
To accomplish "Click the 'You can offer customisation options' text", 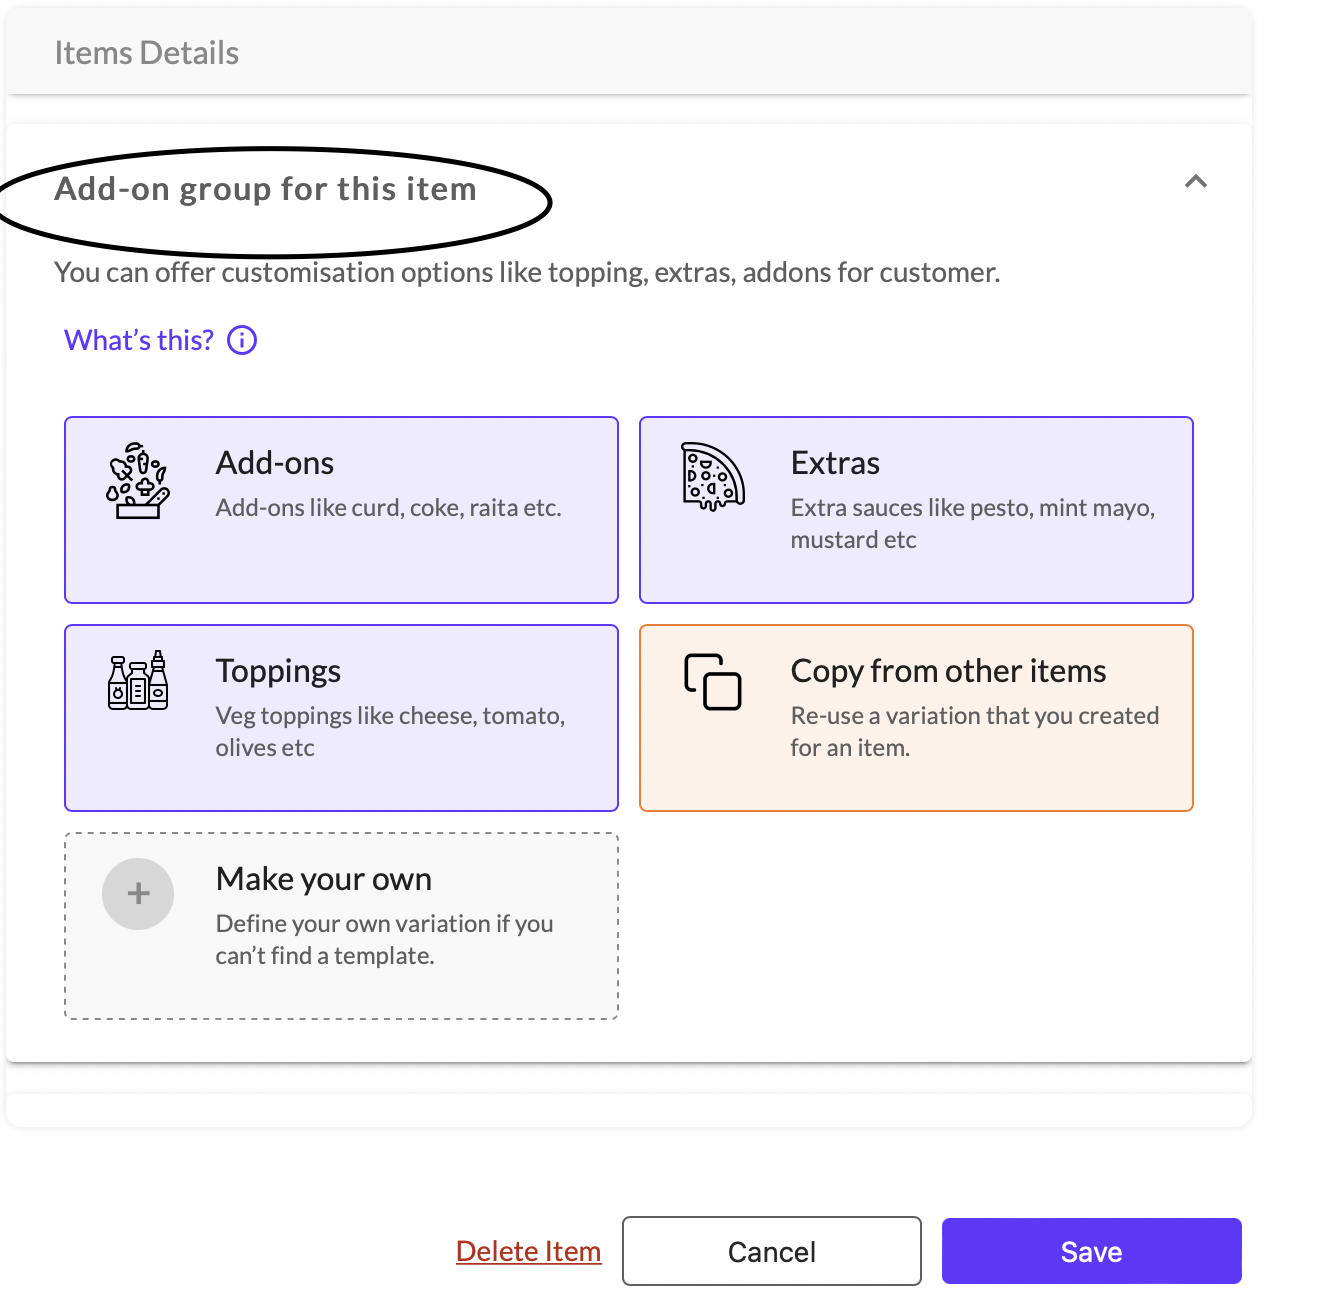I will tap(527, 272).
